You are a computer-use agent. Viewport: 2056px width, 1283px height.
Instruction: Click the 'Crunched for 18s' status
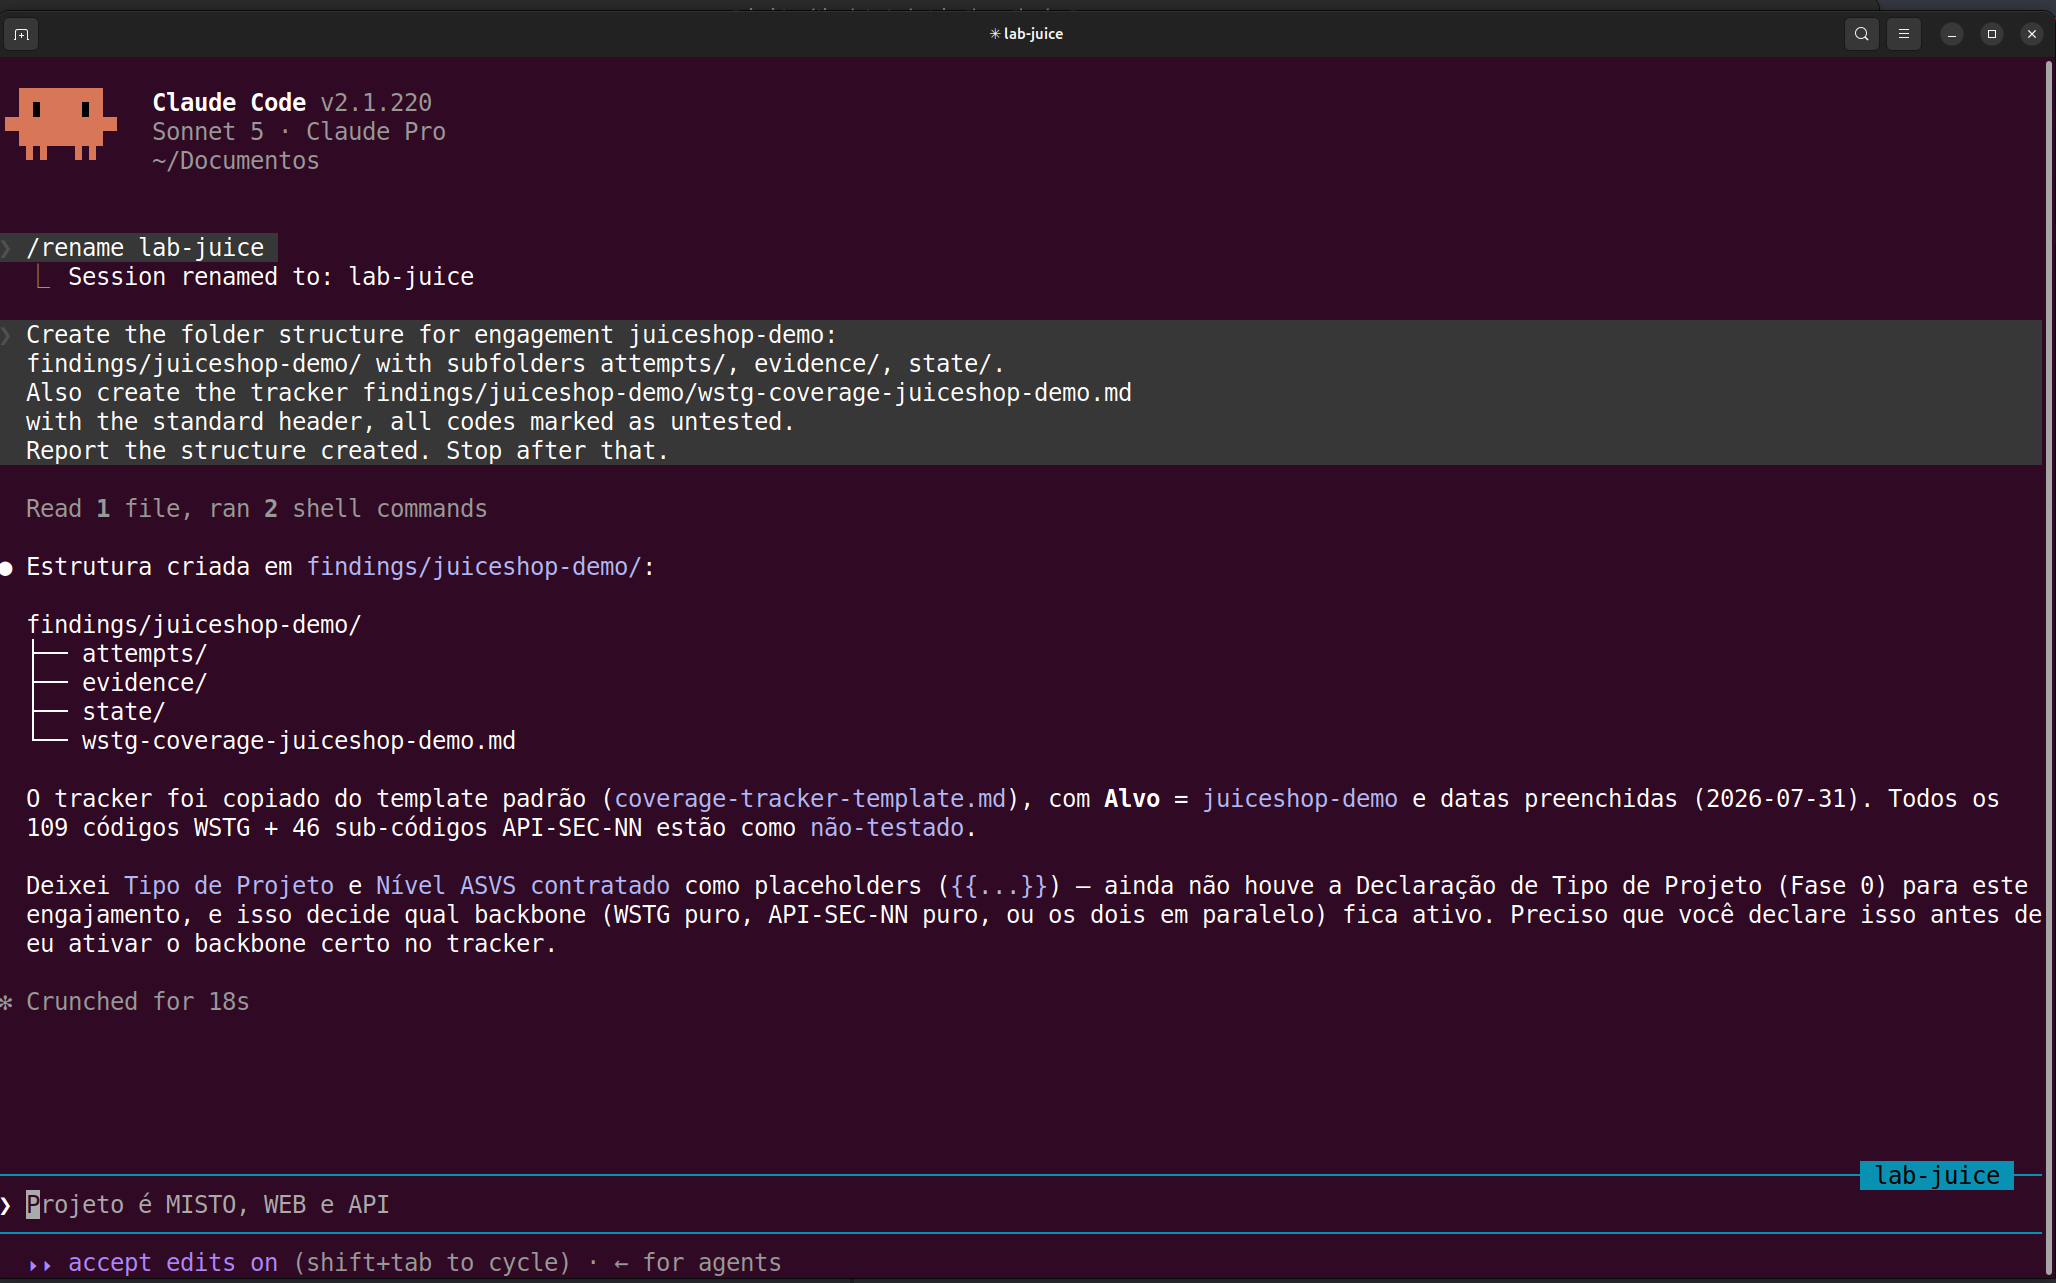[x=138, y=1002]
